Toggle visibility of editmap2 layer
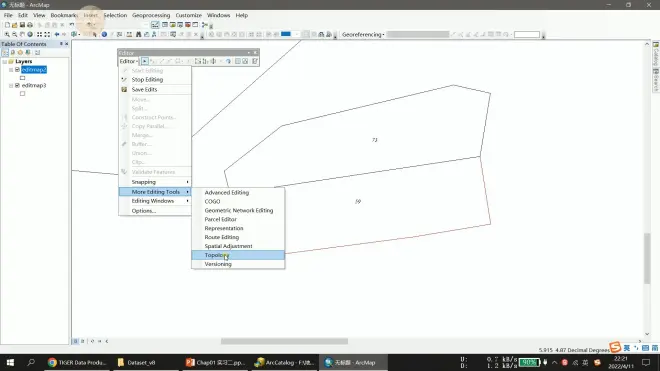This screenshot has width=660, height=371. pos(17,69)
